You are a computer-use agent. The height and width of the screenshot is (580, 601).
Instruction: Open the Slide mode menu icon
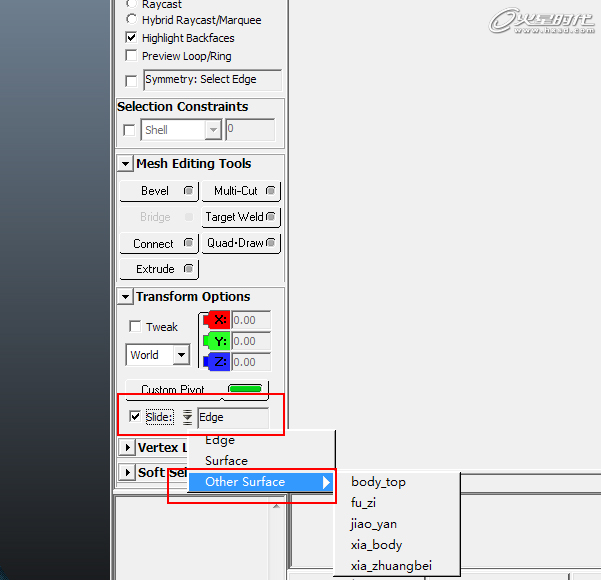[187, 417]
